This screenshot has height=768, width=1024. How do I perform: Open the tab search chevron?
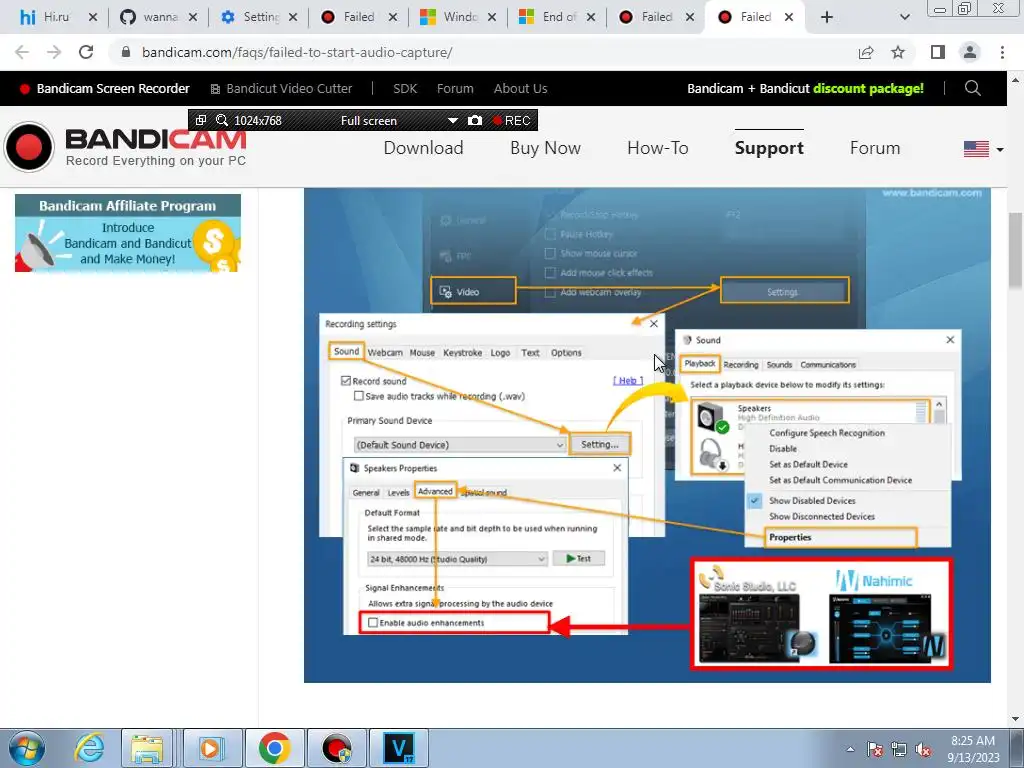[904, 18]
